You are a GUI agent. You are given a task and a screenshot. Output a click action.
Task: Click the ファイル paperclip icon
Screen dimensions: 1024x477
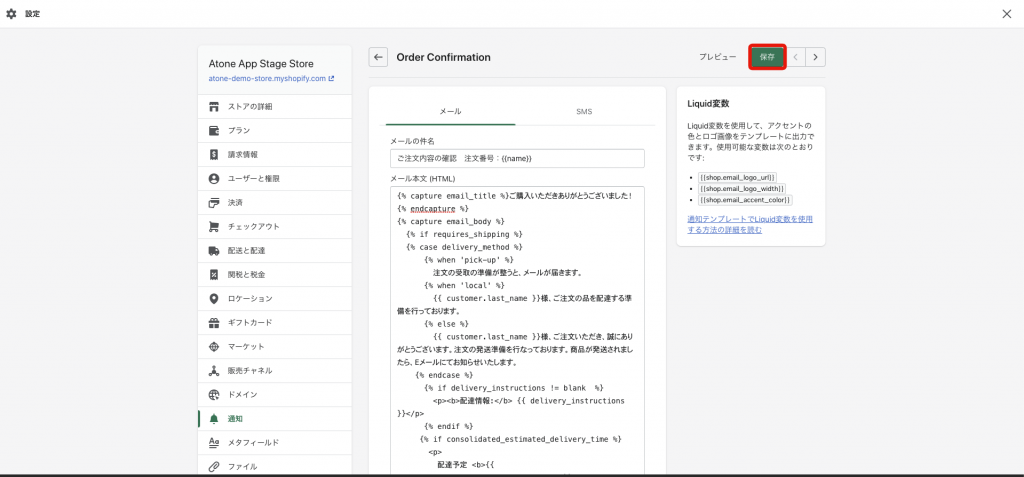coord(214,467)
